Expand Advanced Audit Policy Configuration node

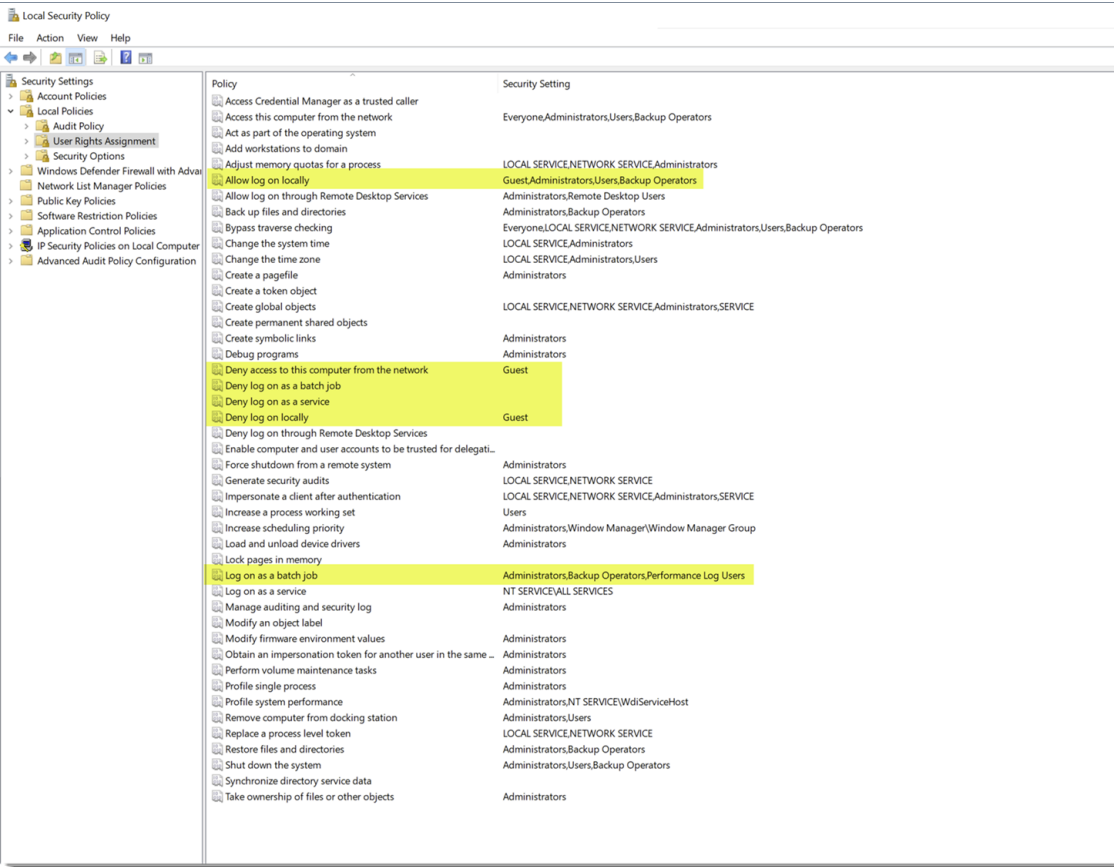coord(11,261)
